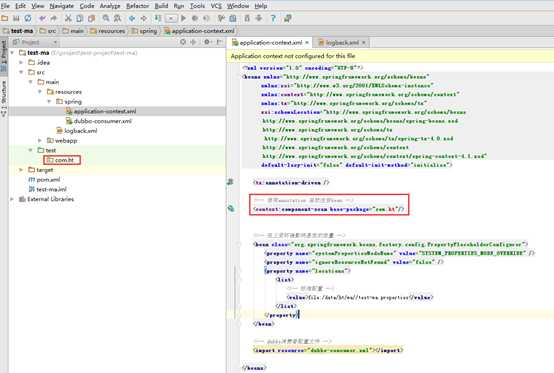This screenshot has height=373, width=554.
Task: Open the Refactor menu
Action: click(x=137, y=6)
